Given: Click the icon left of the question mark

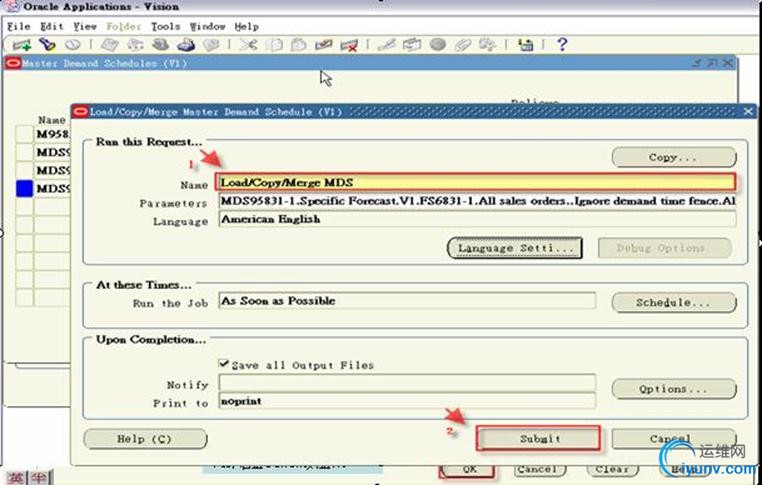Looking at the screenshot, I should coord(525,45).
